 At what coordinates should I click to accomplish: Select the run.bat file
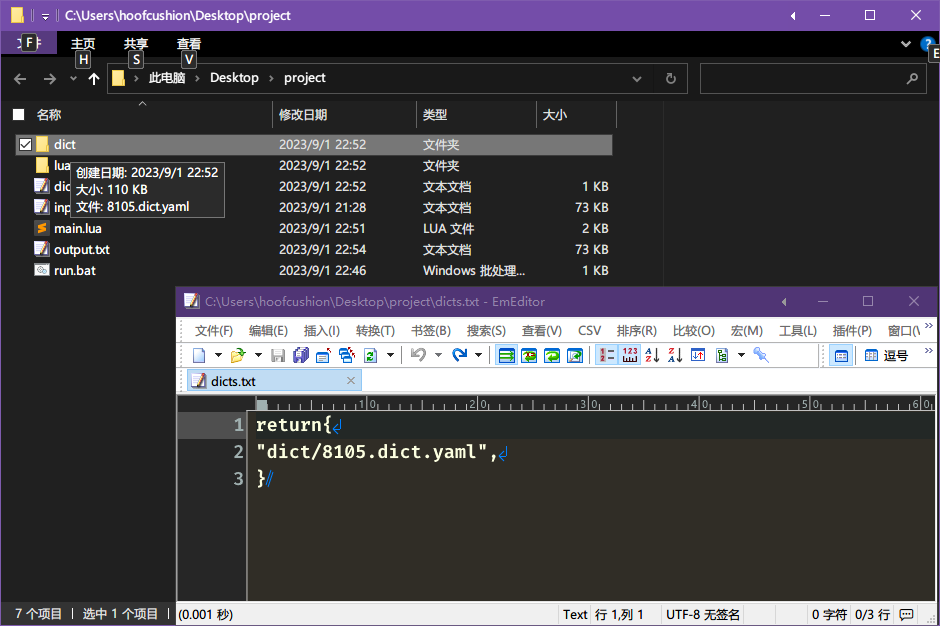coord(74,270)
